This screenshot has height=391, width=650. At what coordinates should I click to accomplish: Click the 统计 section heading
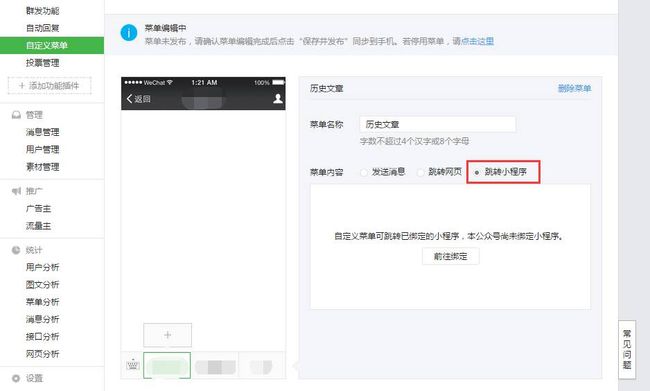[x=34, y=250]
